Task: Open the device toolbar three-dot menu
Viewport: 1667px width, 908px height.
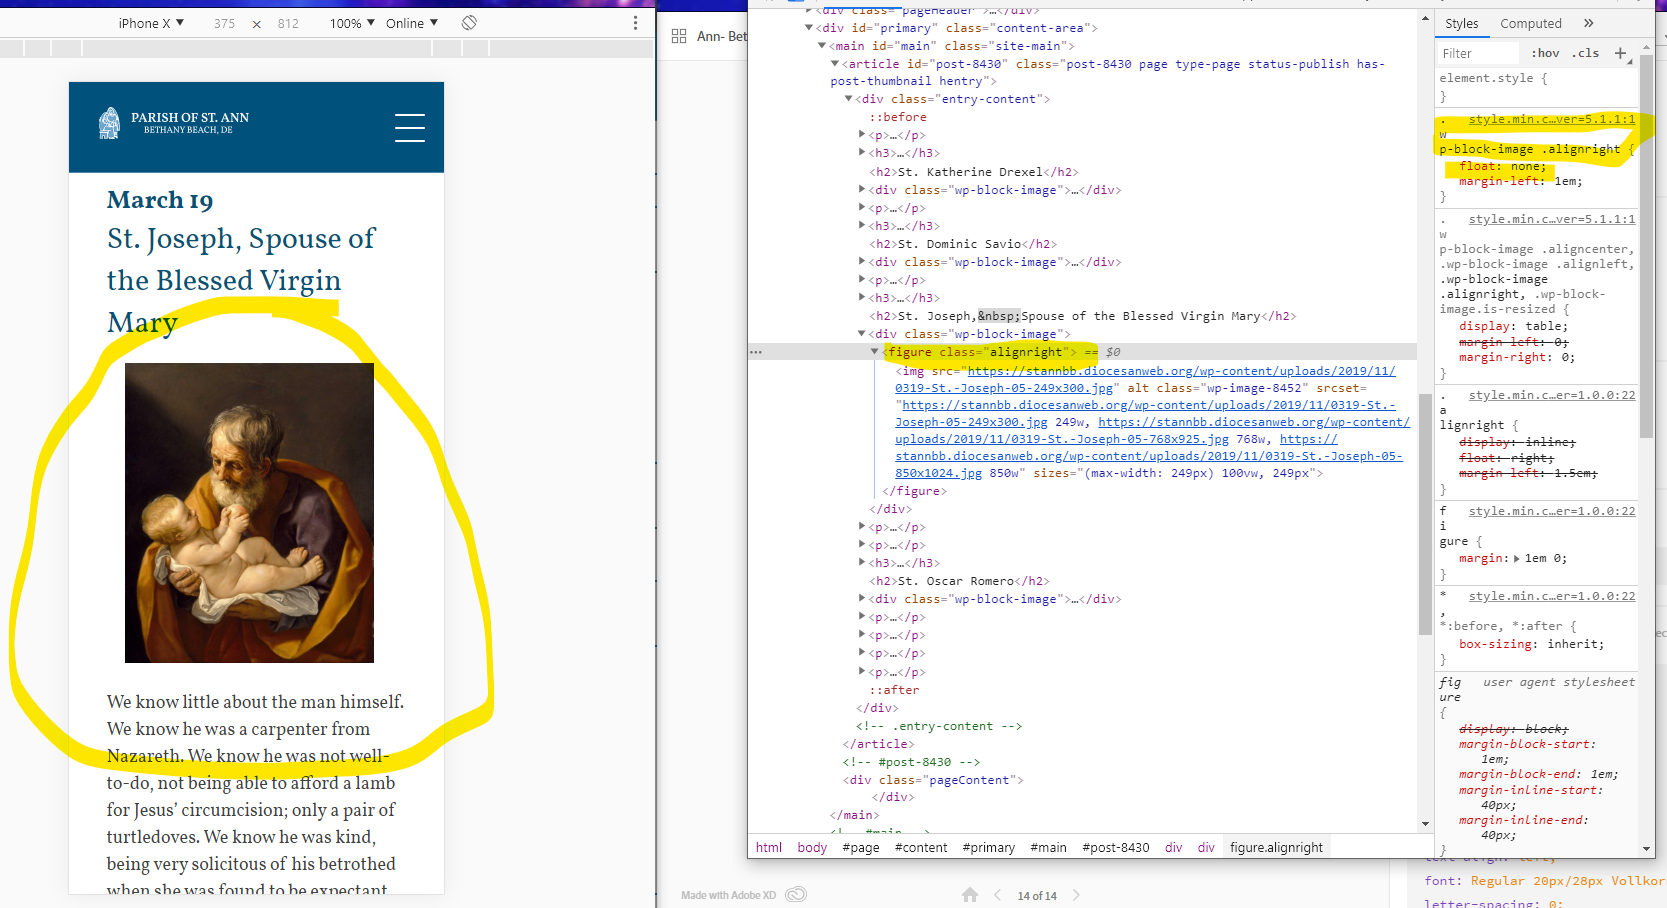Action: (635, 23)
